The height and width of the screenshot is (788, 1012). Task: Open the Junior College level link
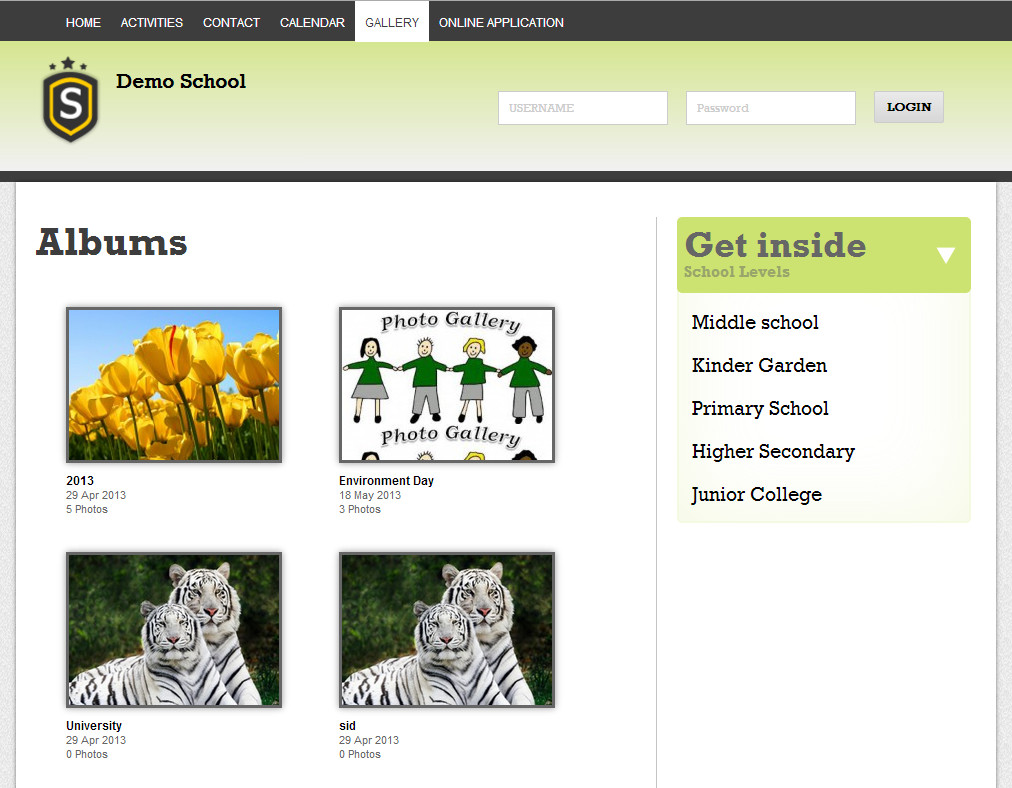coord(756,495)
